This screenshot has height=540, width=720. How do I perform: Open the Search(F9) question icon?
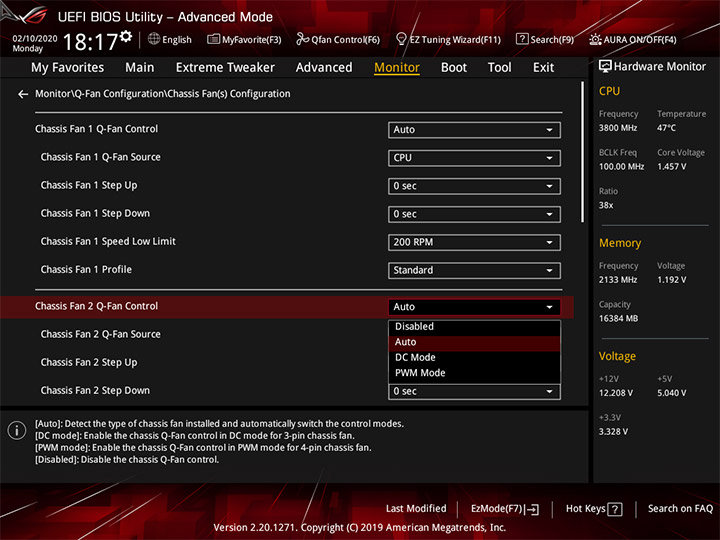click(x=522, y=39)
